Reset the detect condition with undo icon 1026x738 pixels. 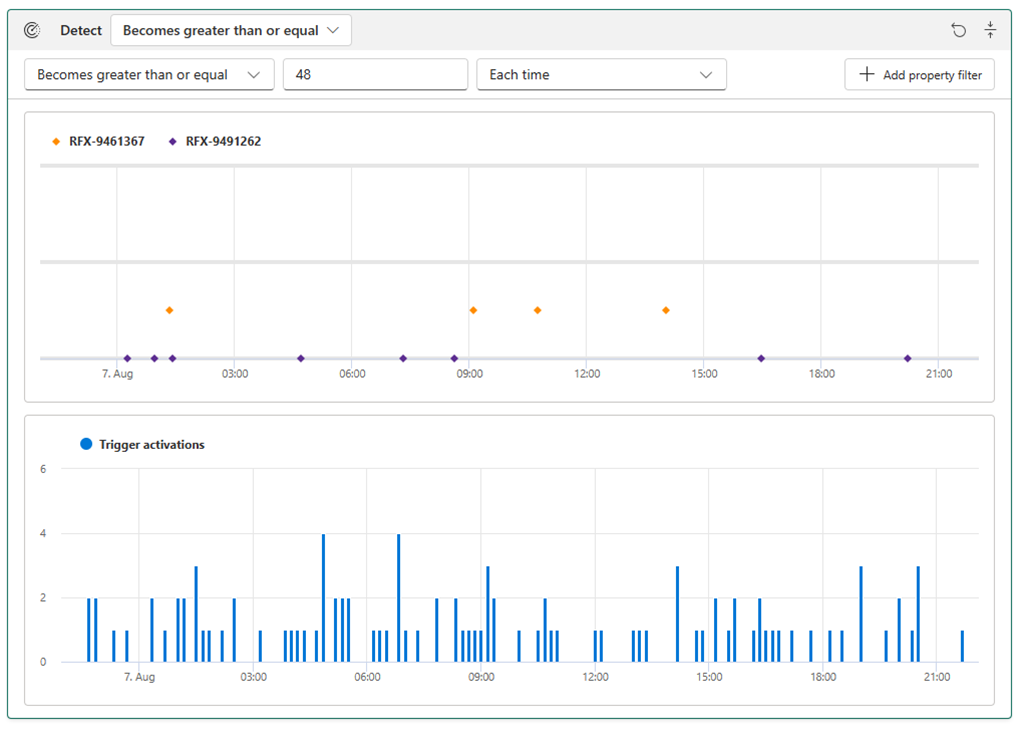(959, 30)
